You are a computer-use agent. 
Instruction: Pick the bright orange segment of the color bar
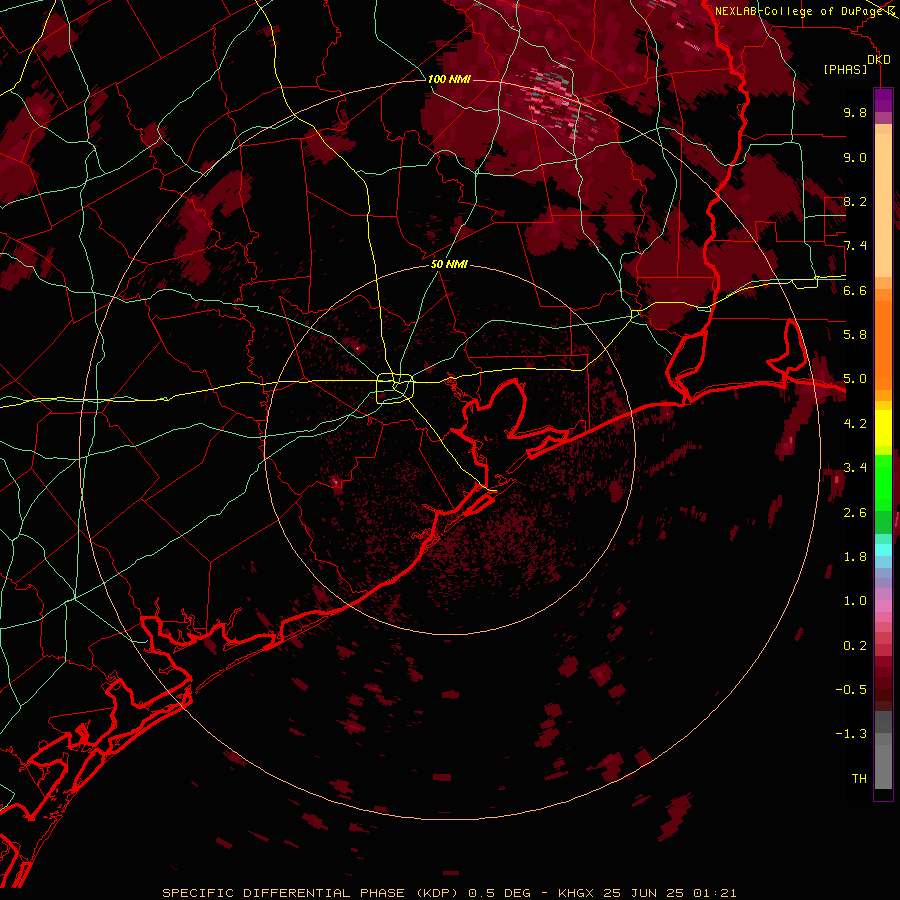coord(883,344)
